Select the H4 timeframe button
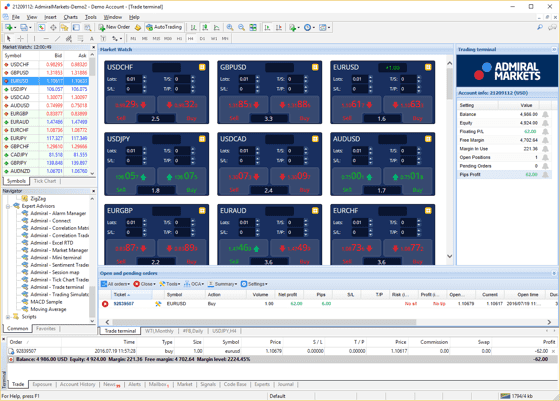The image size is (560, 401). (191, 39)
